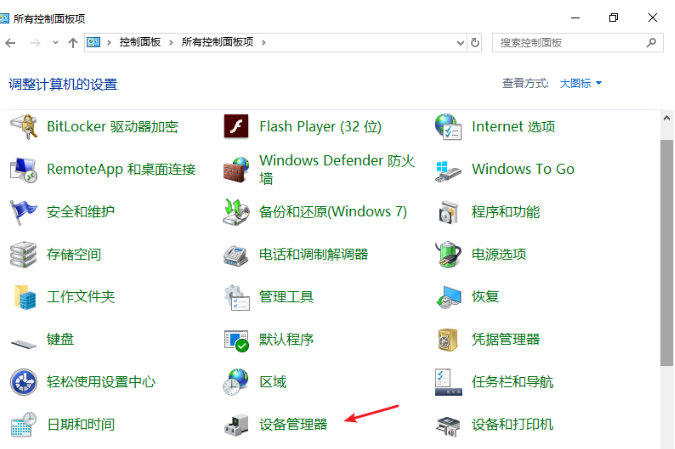This screenshot has width=675, height=449.
Task: Open the 电话和调制解调器 phone icon
Action: pos(236,255)
